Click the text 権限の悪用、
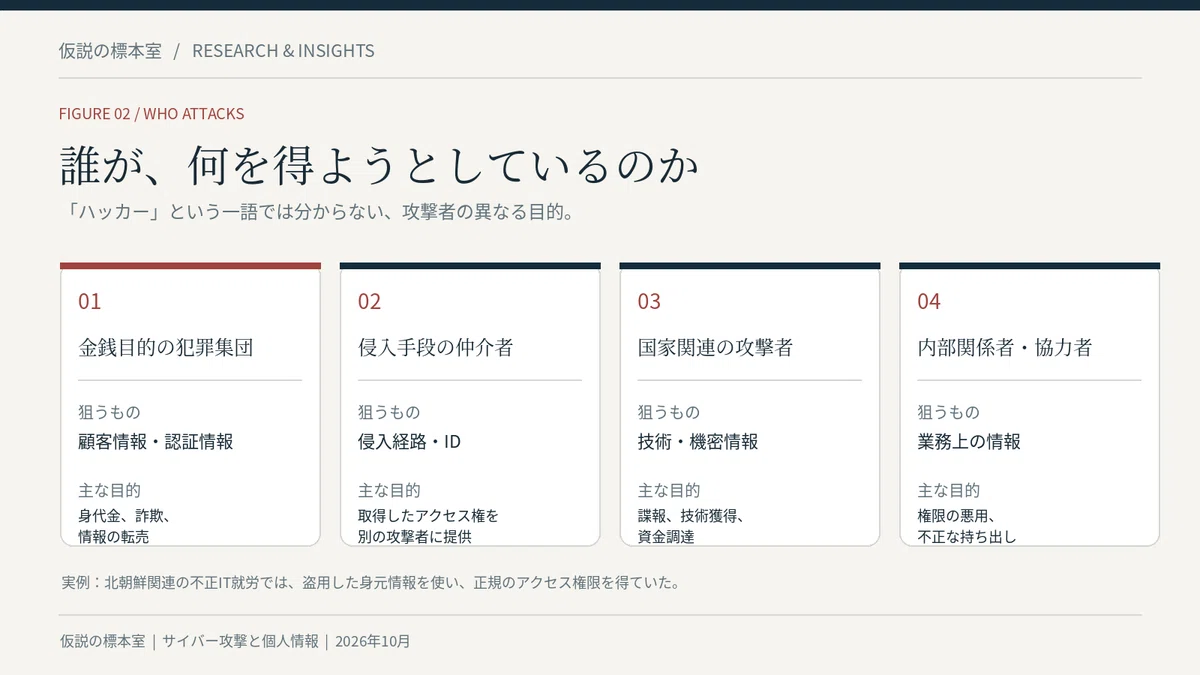 tap(957, 517)
